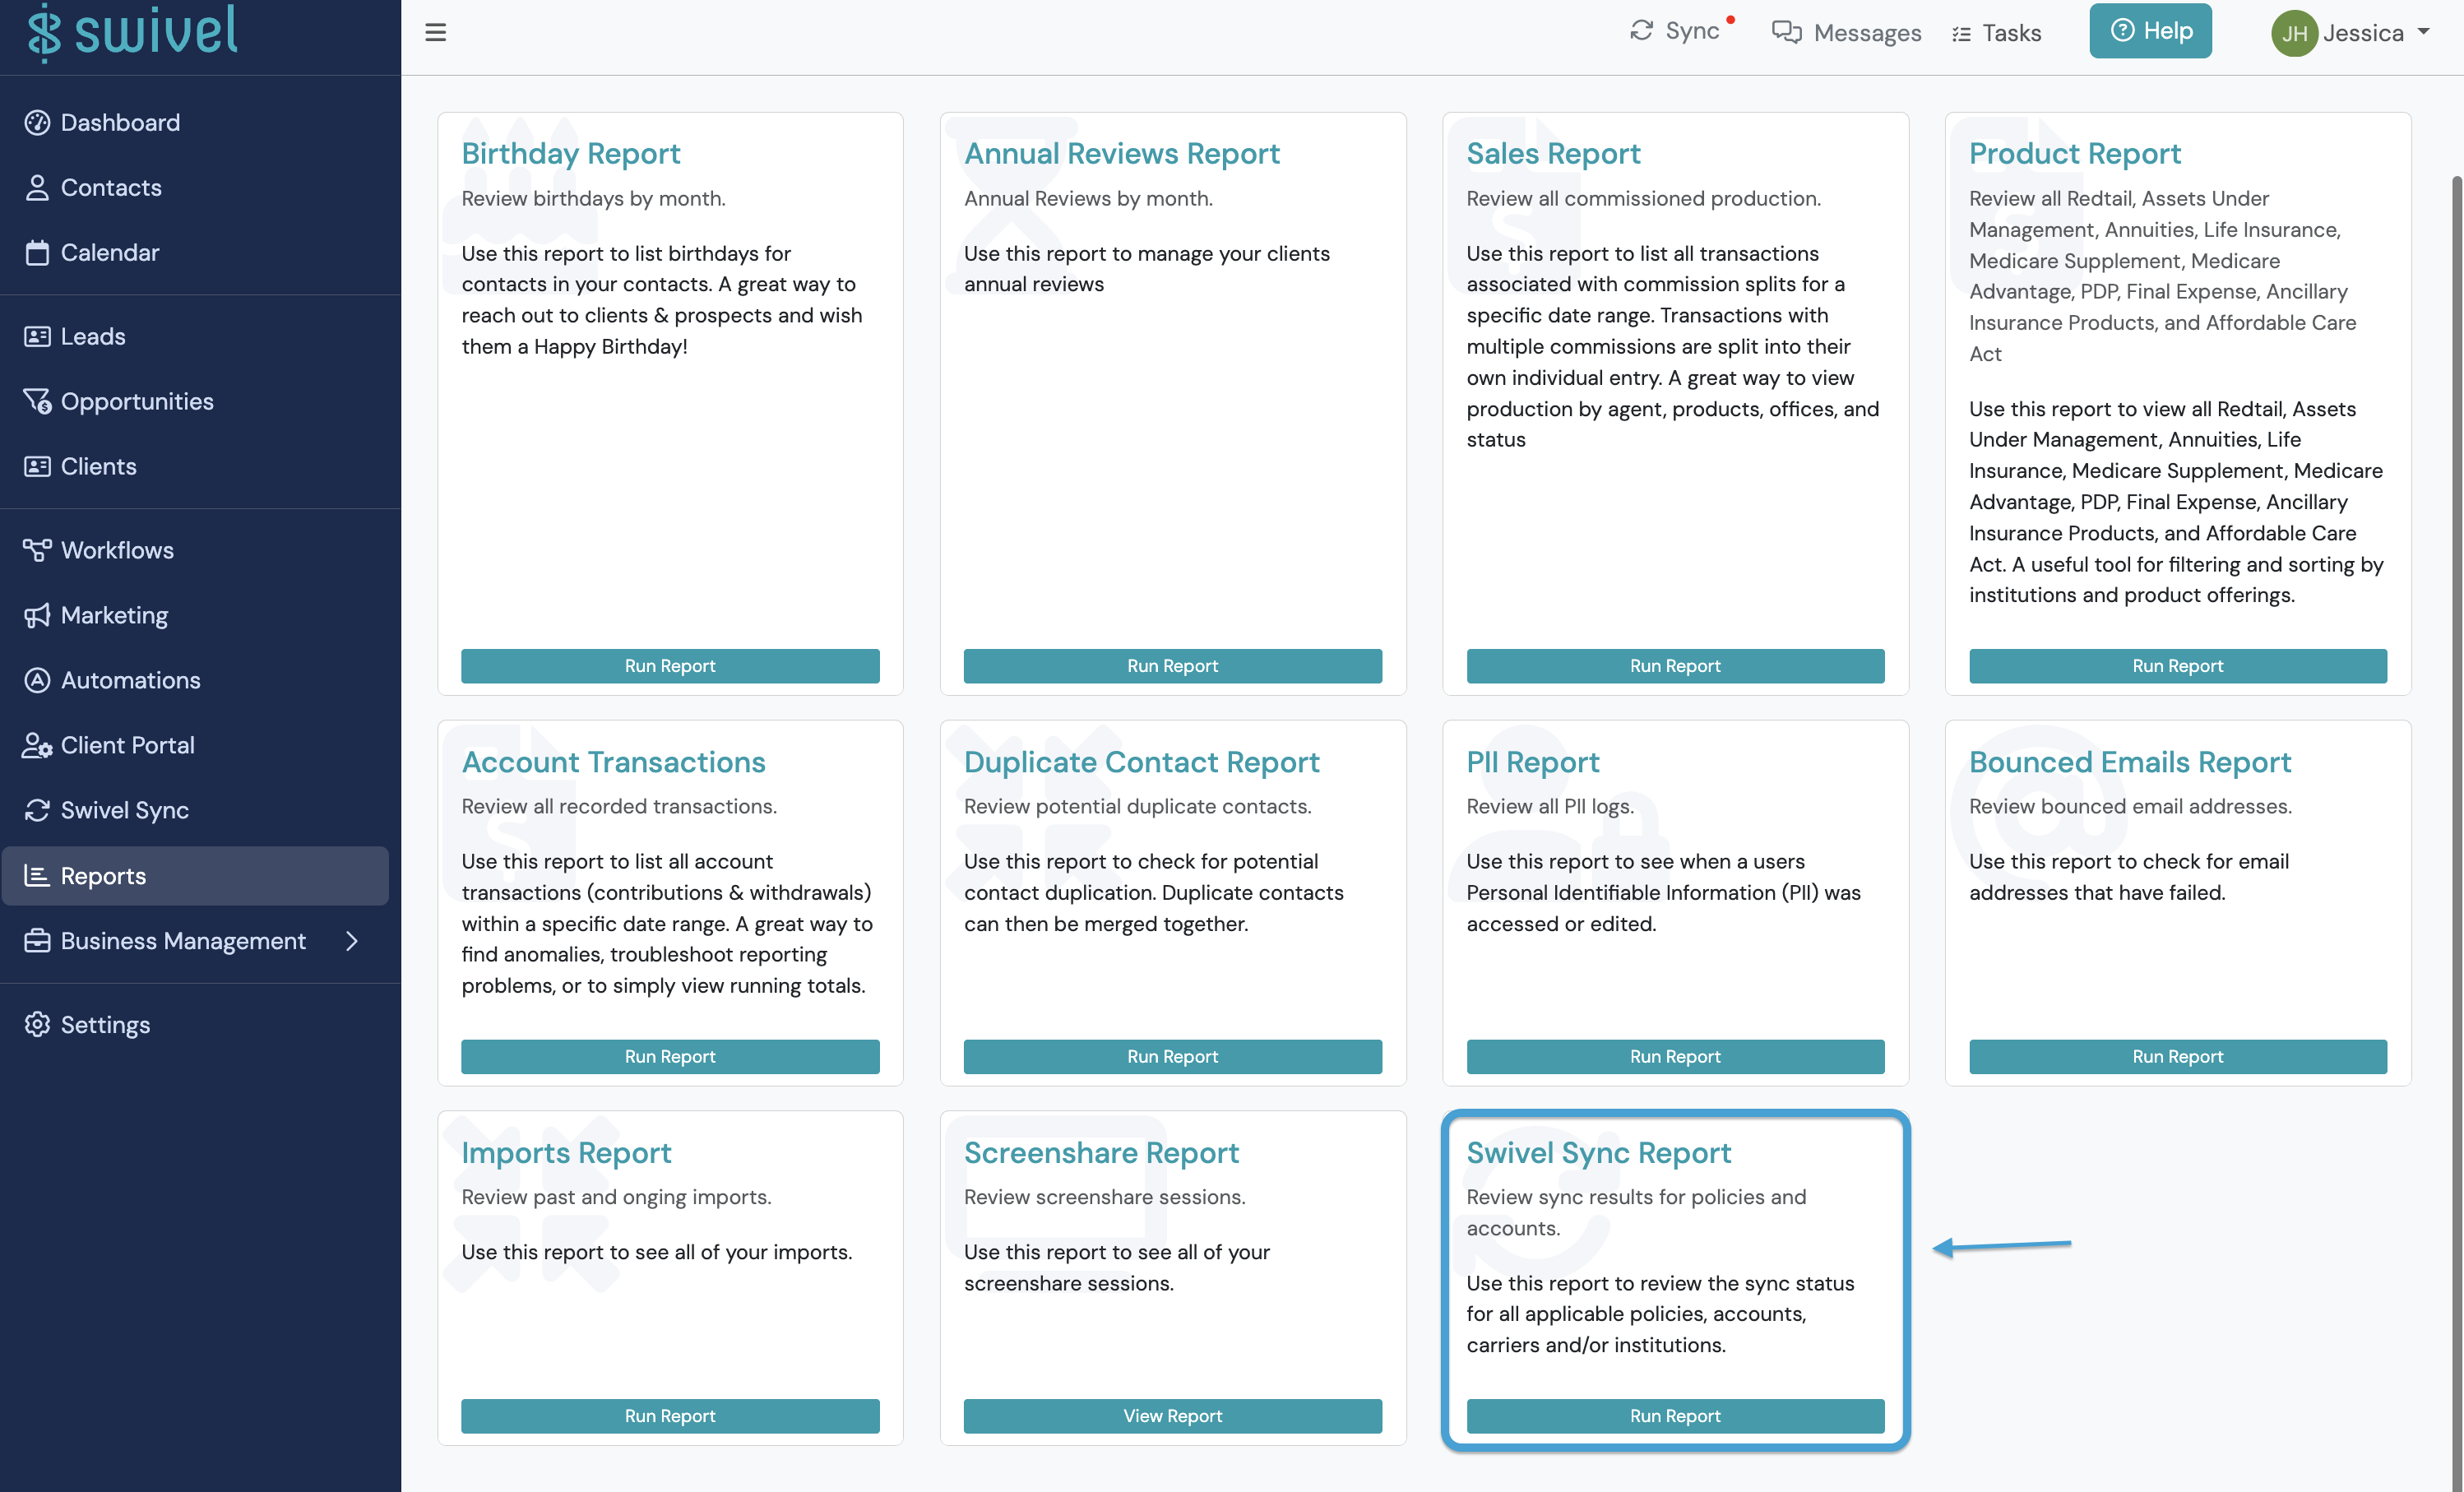Open Messages in the top bar

click(x=1846, y=33)
